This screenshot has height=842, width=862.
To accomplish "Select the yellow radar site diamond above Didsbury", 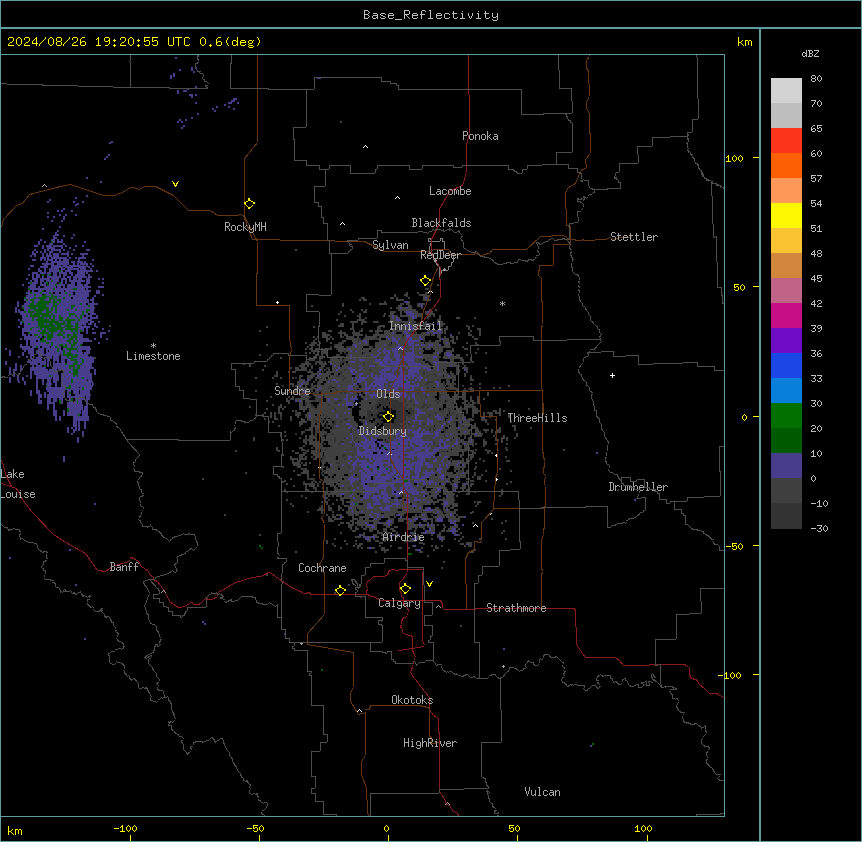I will (x=388, y=416).
